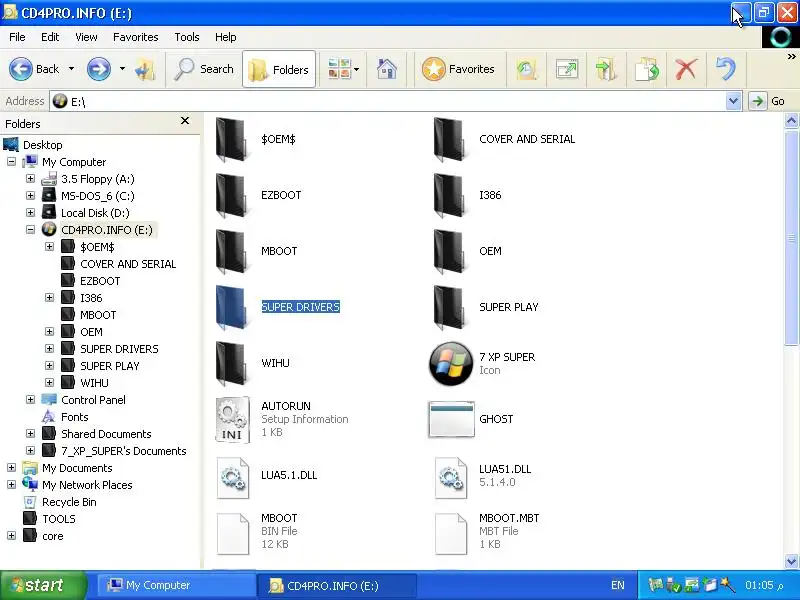Viewport: 800px width, 600px height.
Task: Expand $OEM$ in the folder tree
Action: coord(49,246)
